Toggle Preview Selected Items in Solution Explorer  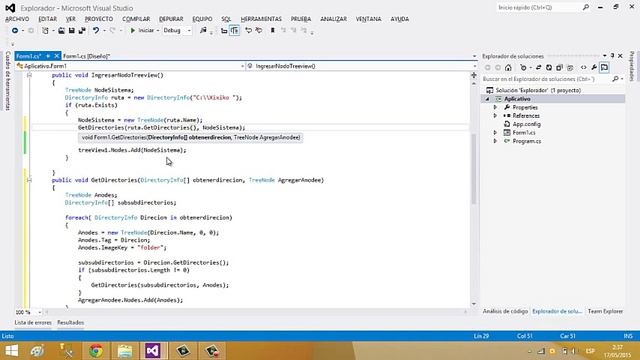coord(604,68)
